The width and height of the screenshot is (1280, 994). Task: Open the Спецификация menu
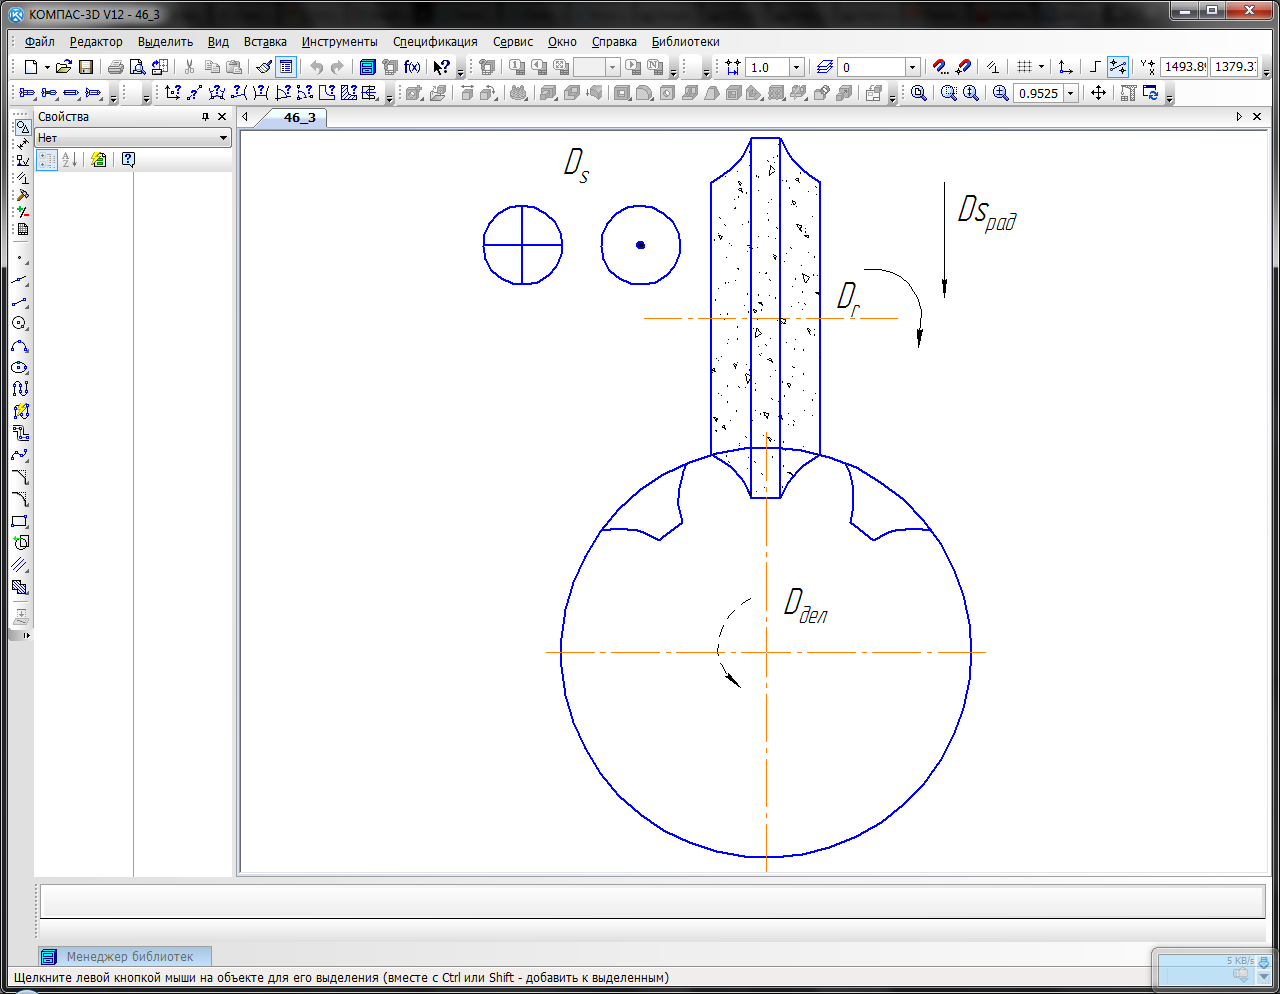pos(435,42)
